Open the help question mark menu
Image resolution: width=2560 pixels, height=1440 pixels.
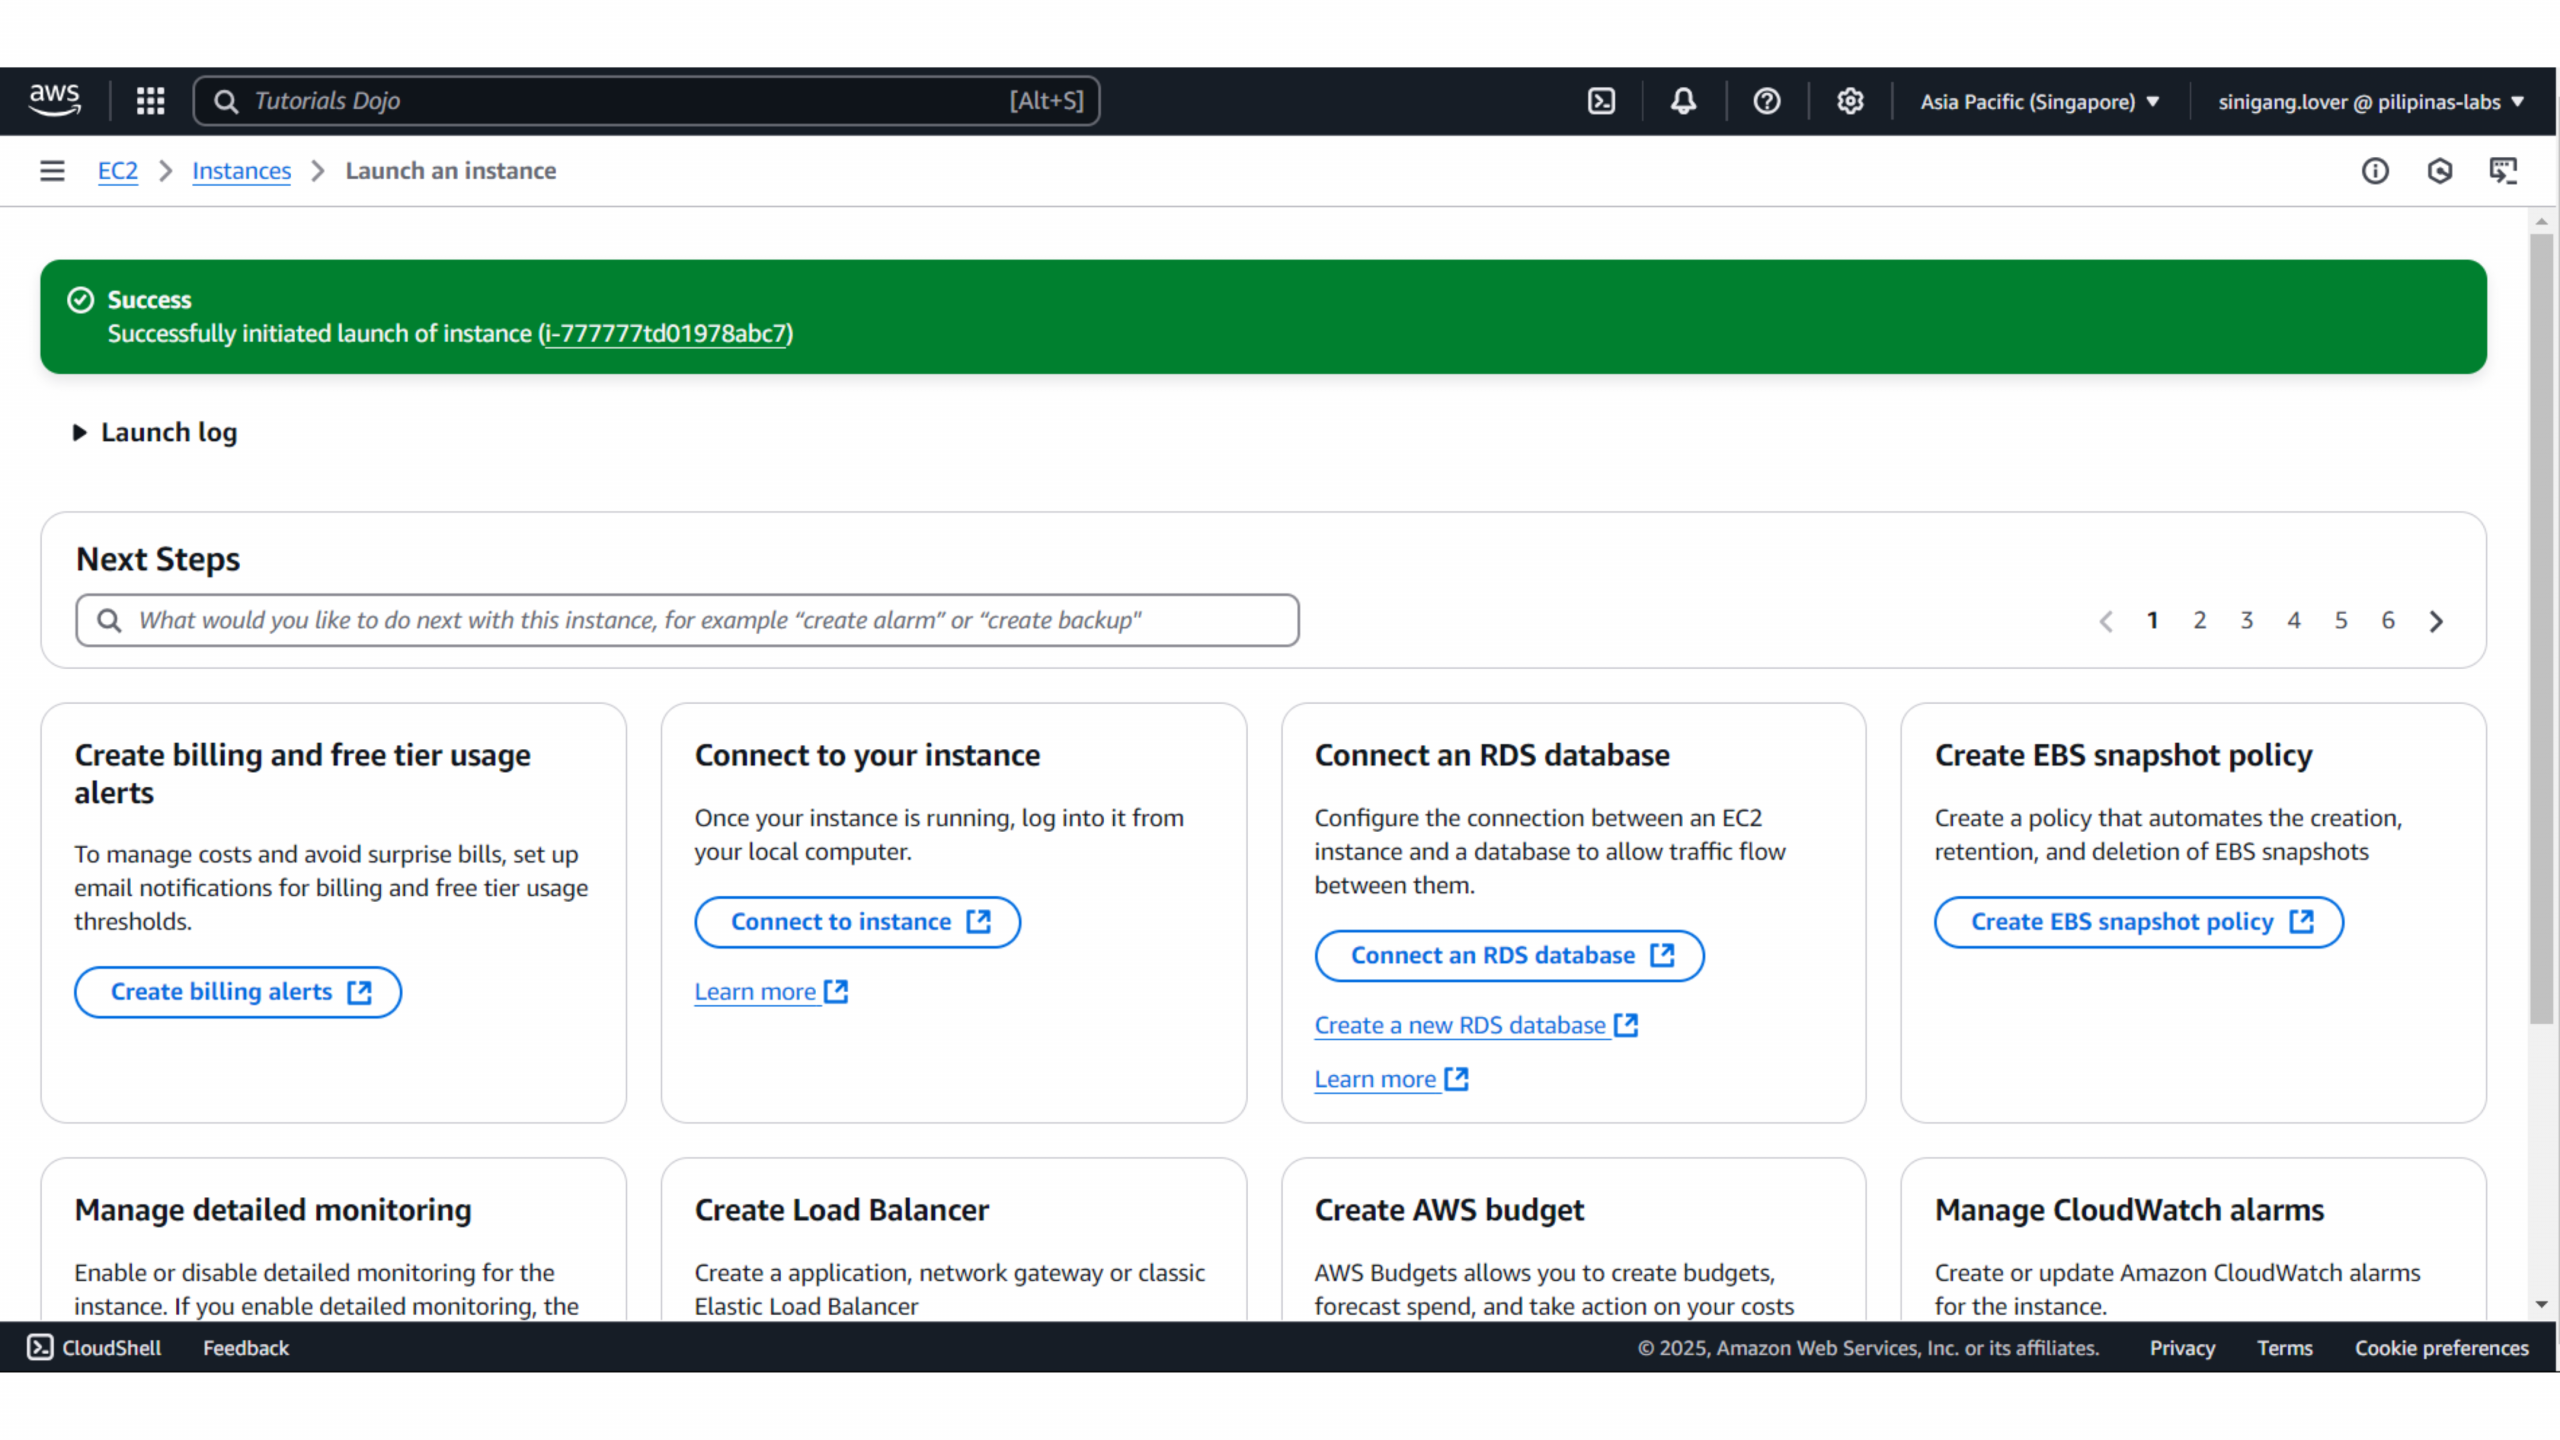pos(1766,101)
